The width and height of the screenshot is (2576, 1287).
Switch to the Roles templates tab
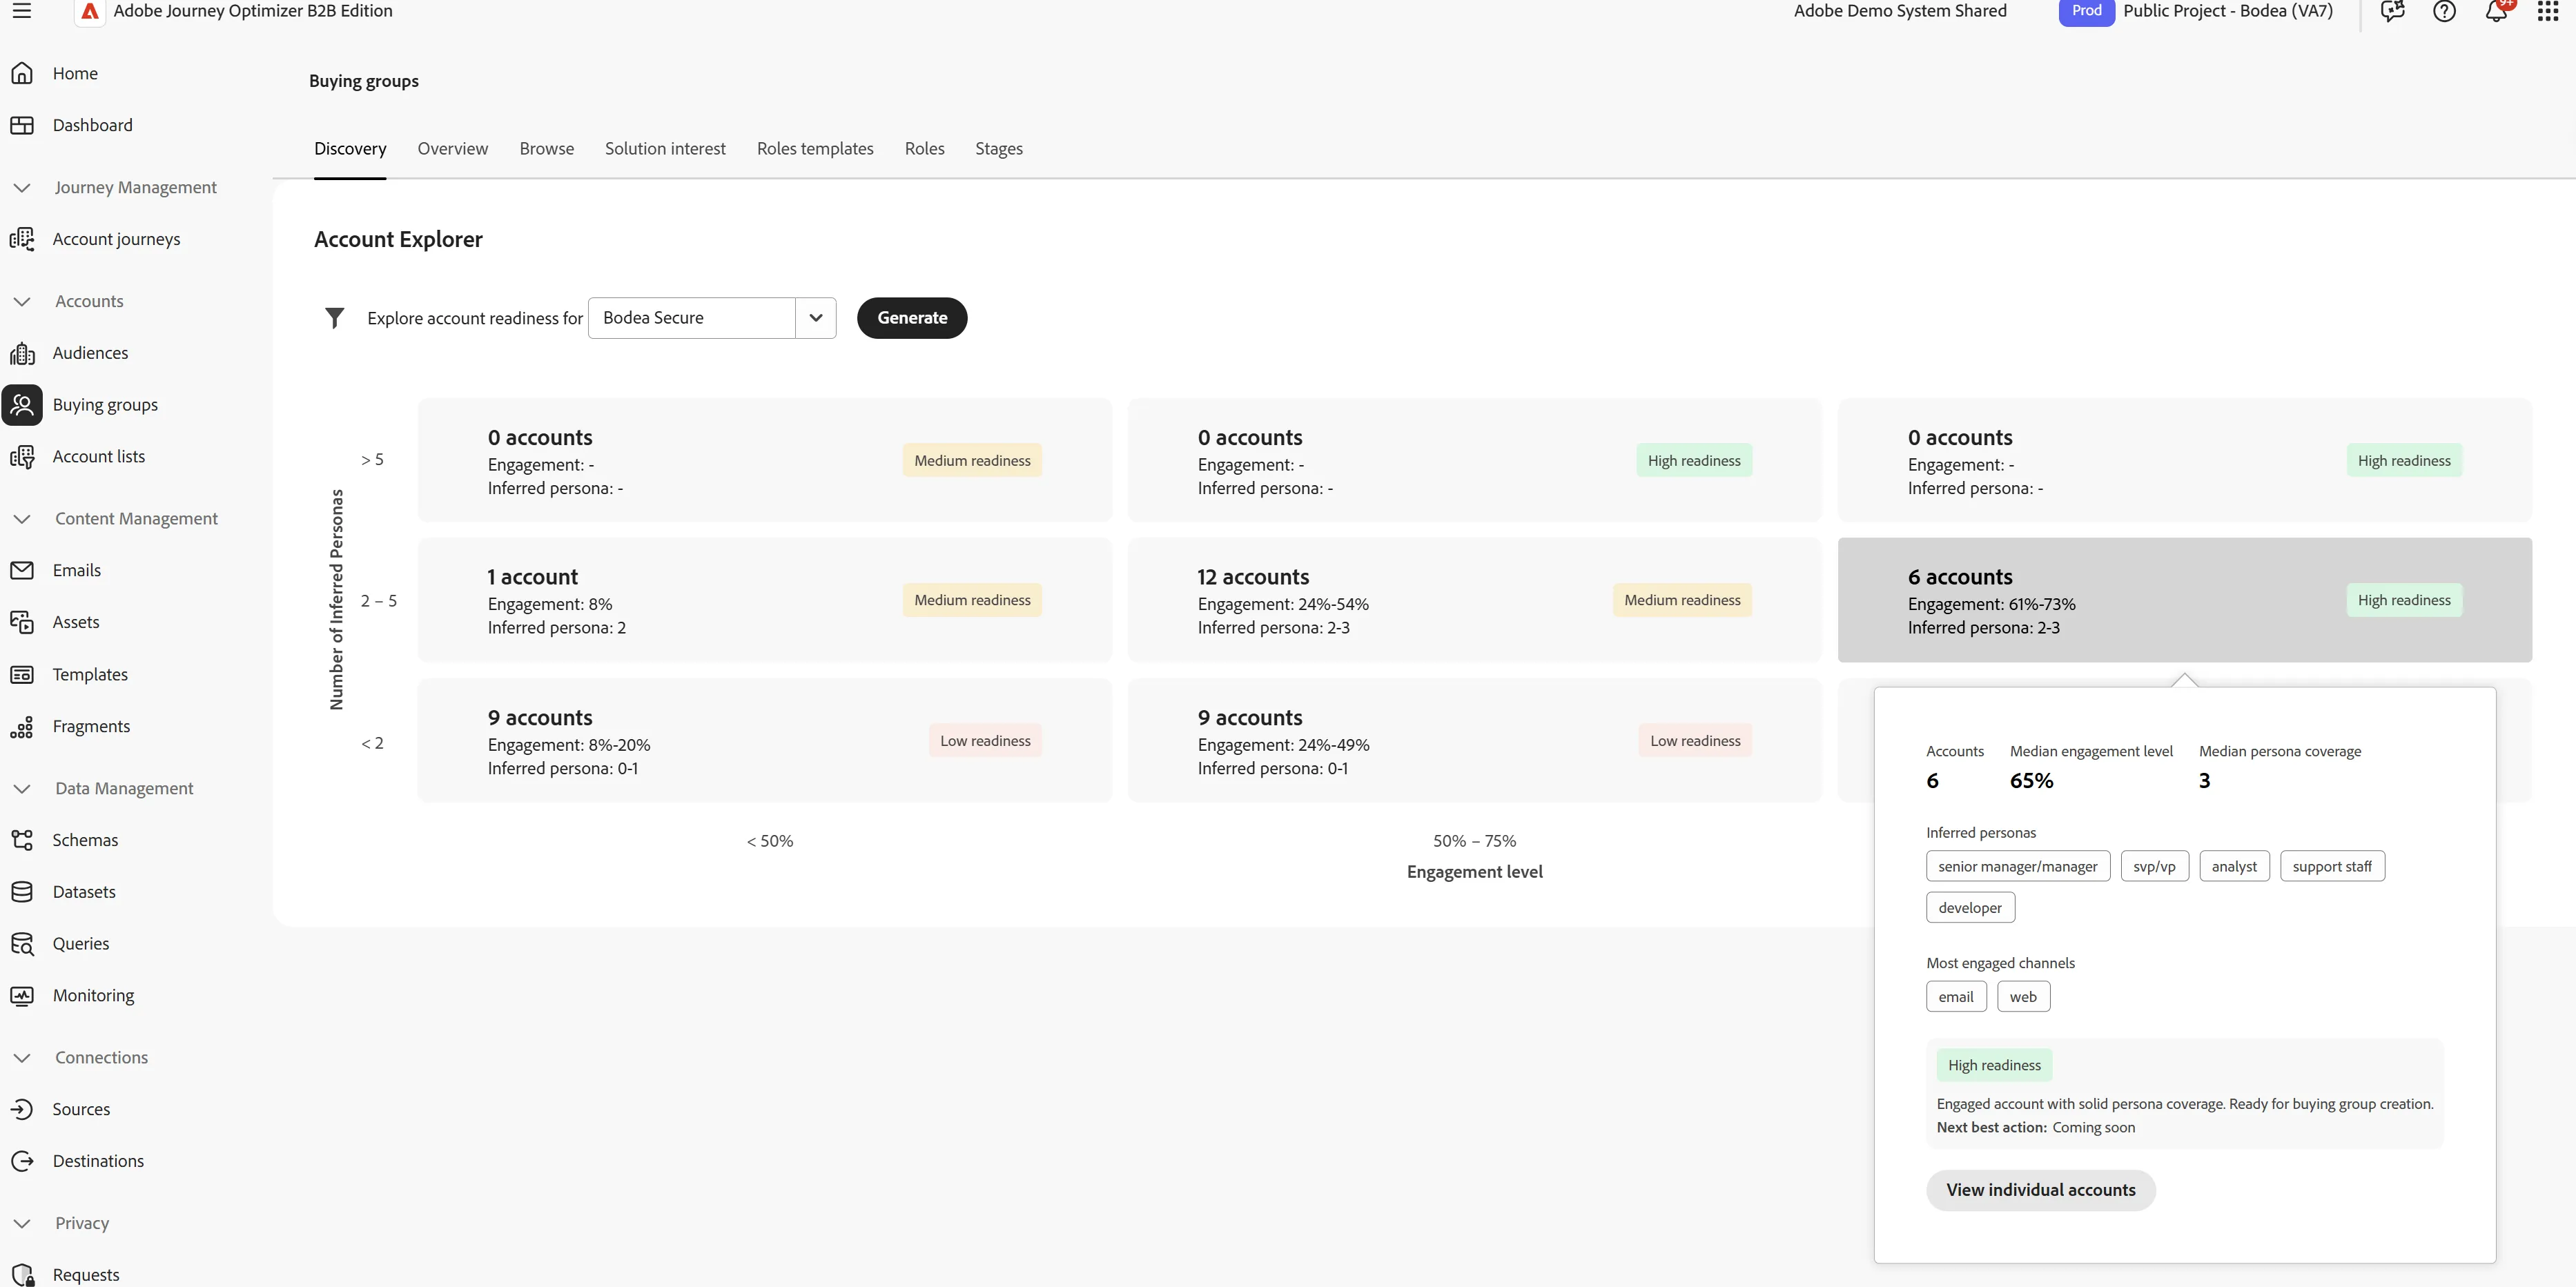pos(815,149)
